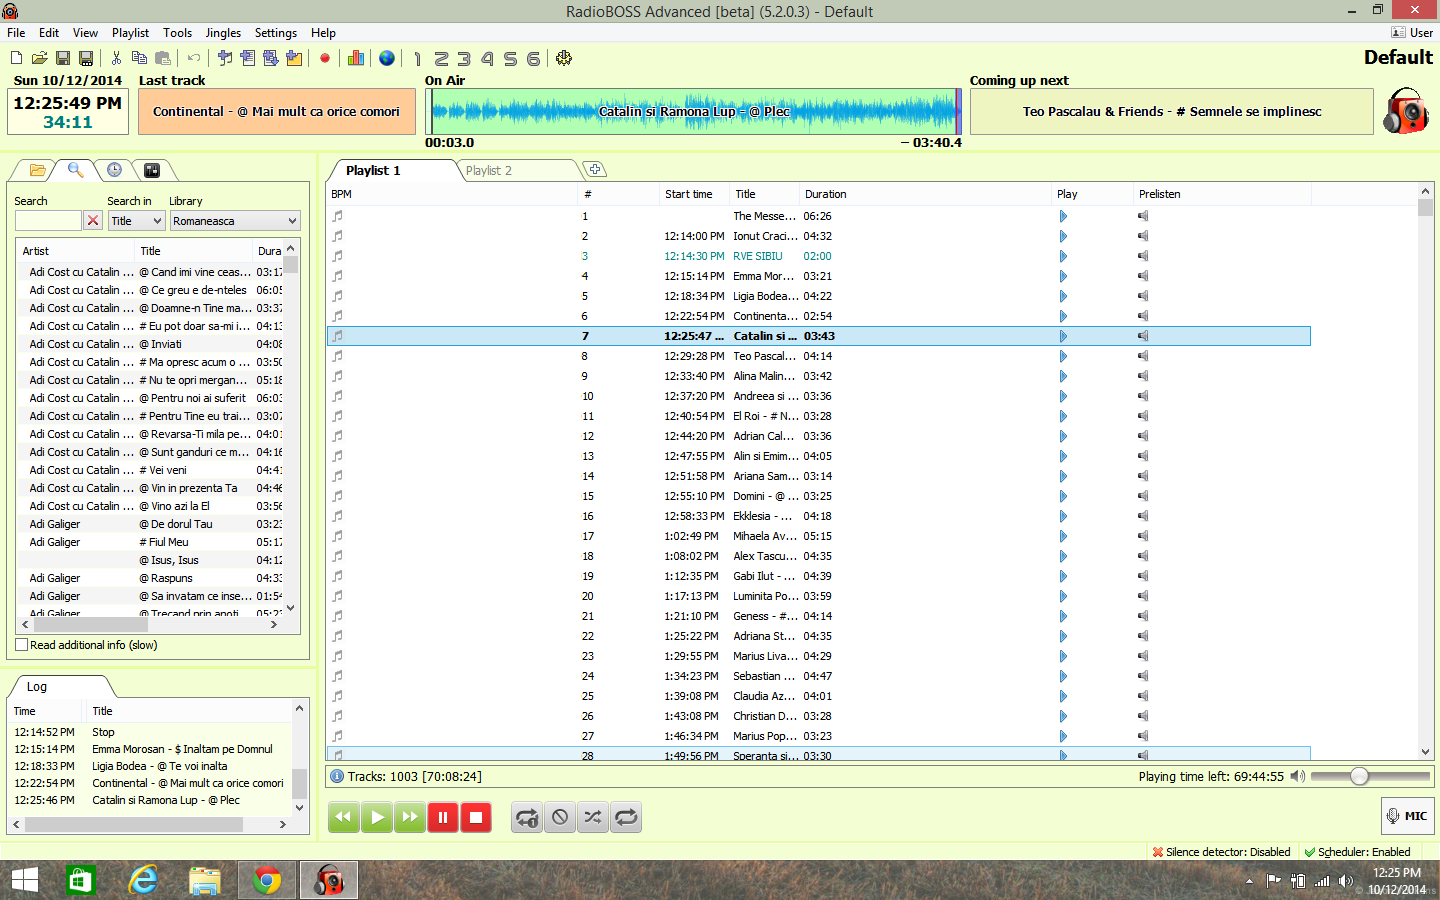The image size is (1440, 900).
Task: Open the Settings menu
Action: point(276,33)
